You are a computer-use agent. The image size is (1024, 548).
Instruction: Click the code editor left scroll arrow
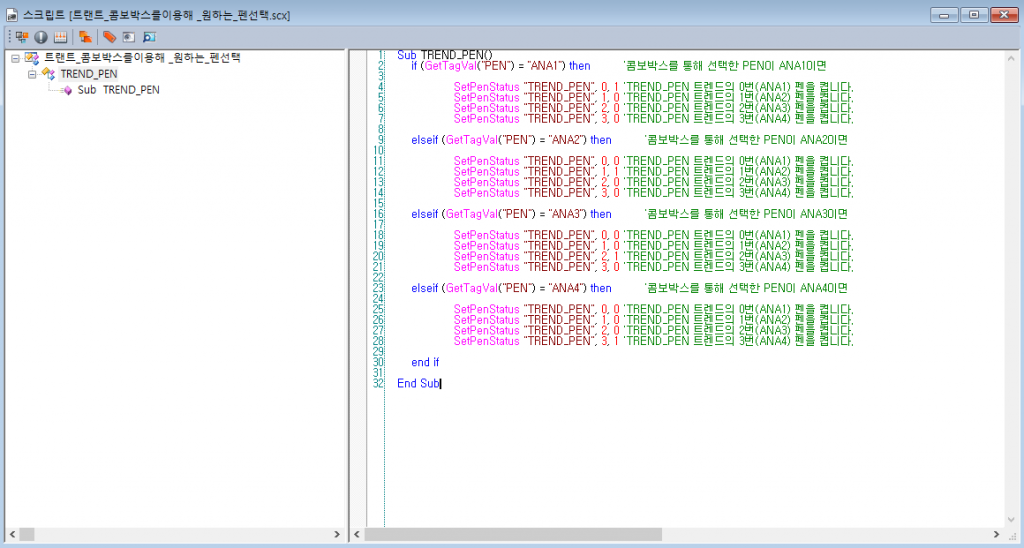point(357,534)
